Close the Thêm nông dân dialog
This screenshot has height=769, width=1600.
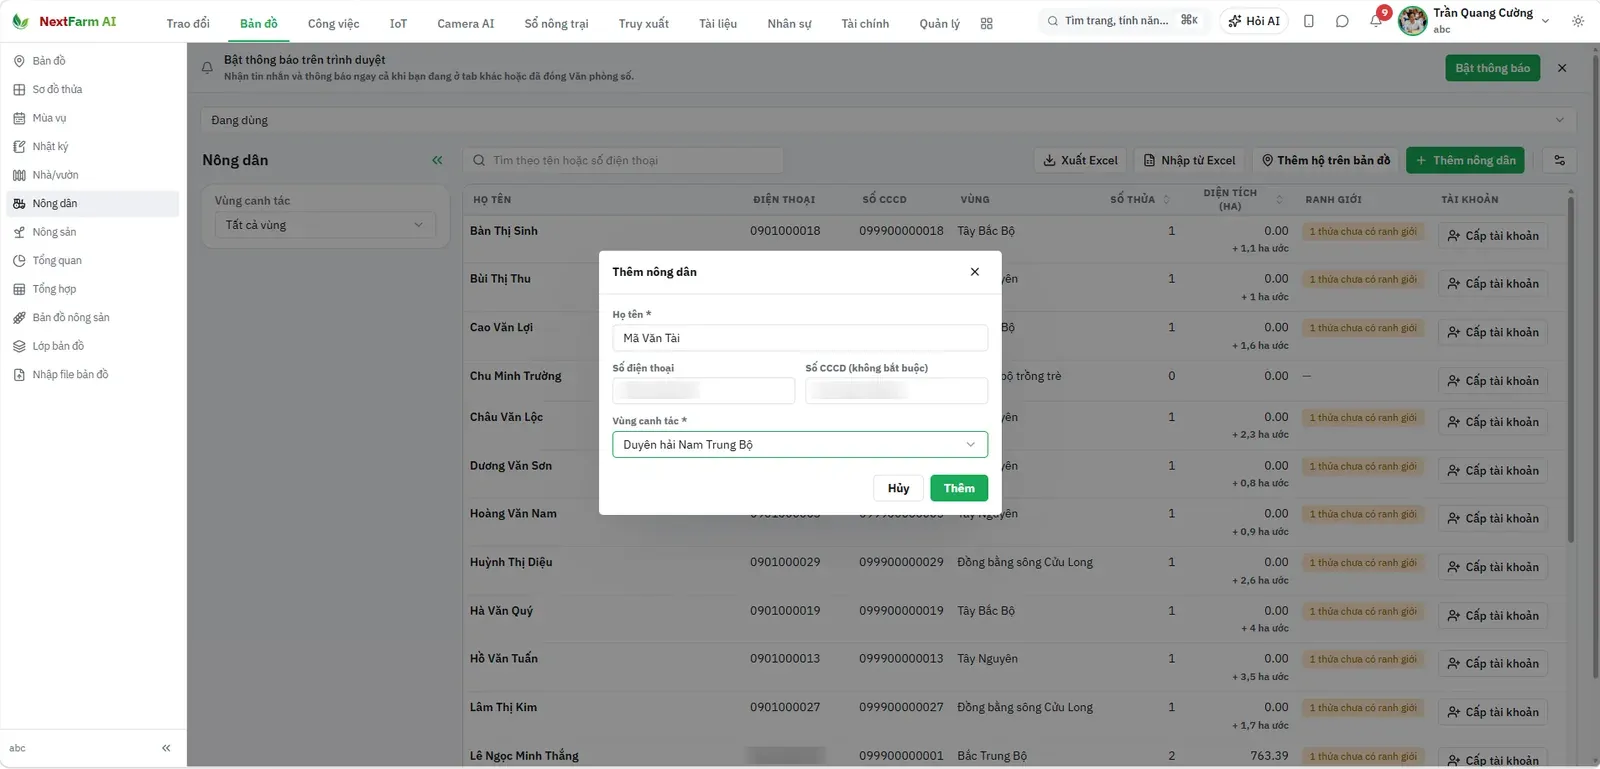975,272
